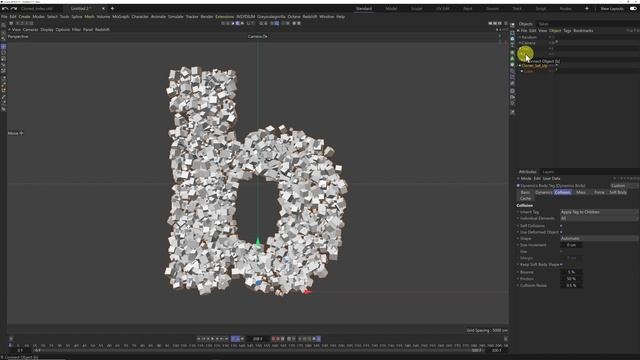Select the Random effector in Objects tree
Screen dimensions: 640x360
coord(529,37)
